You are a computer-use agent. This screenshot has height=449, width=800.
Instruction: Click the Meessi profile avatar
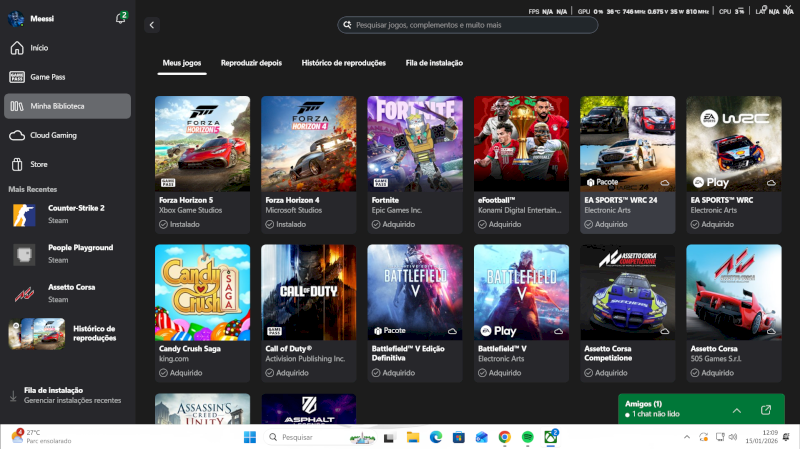click(16, 18)
